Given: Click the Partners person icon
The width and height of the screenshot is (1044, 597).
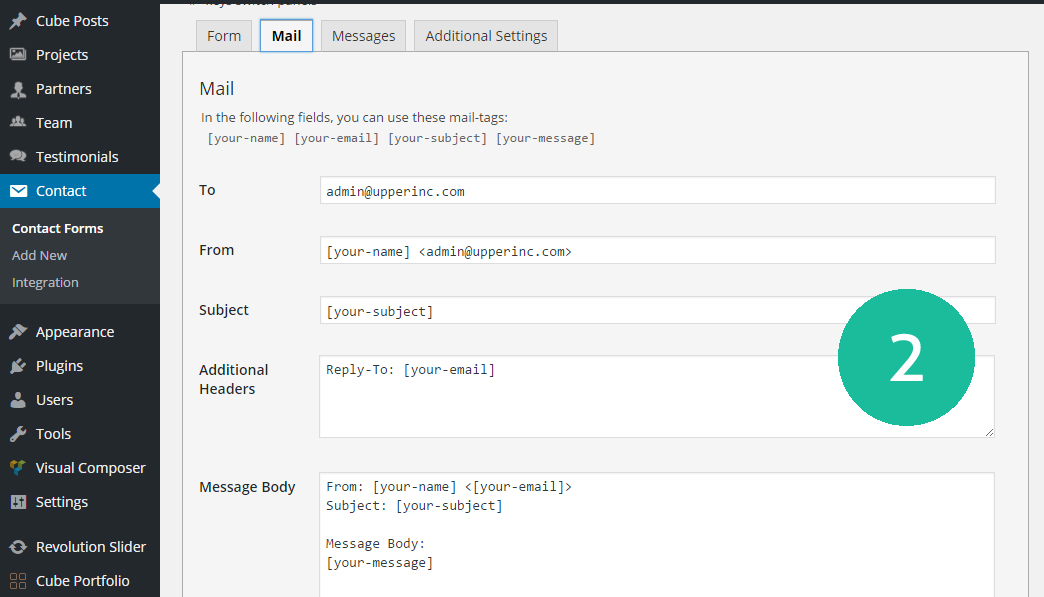Looking at the screenshot, I should click(18, 89).
